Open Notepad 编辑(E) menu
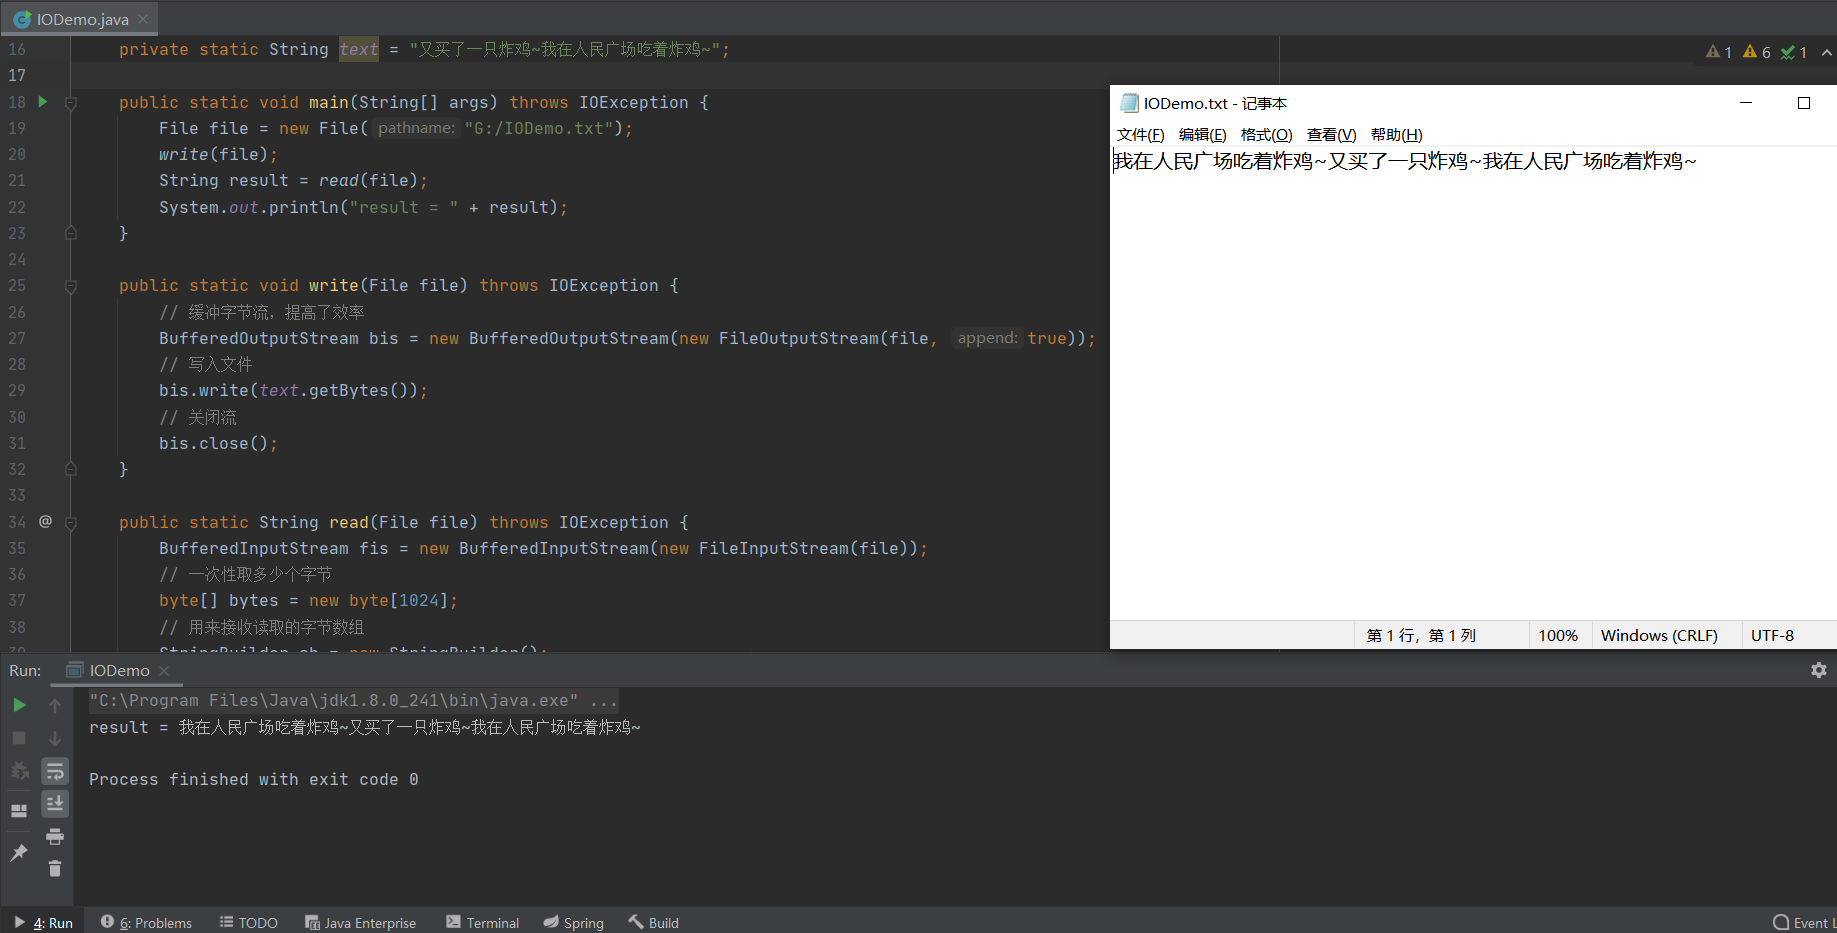This screenshot has height=933, width=1837. [x=1202, y=135]
